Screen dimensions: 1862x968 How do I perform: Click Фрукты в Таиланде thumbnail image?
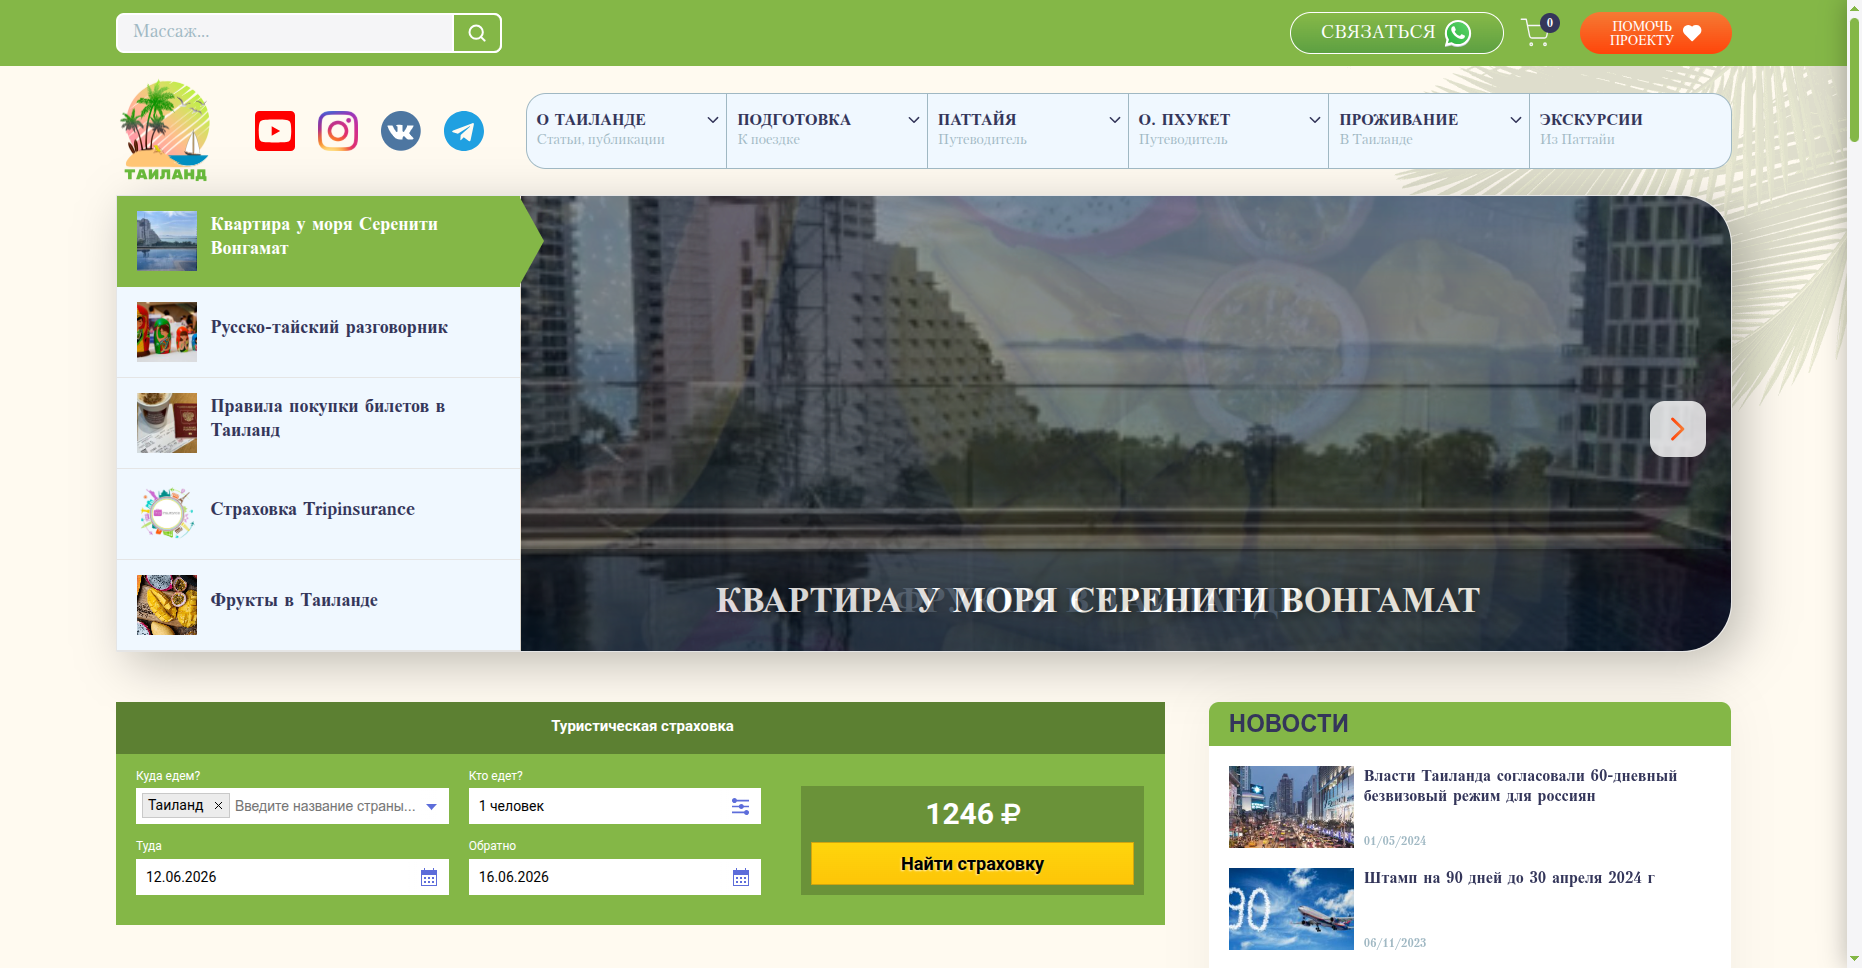click(x=167, y=605)
